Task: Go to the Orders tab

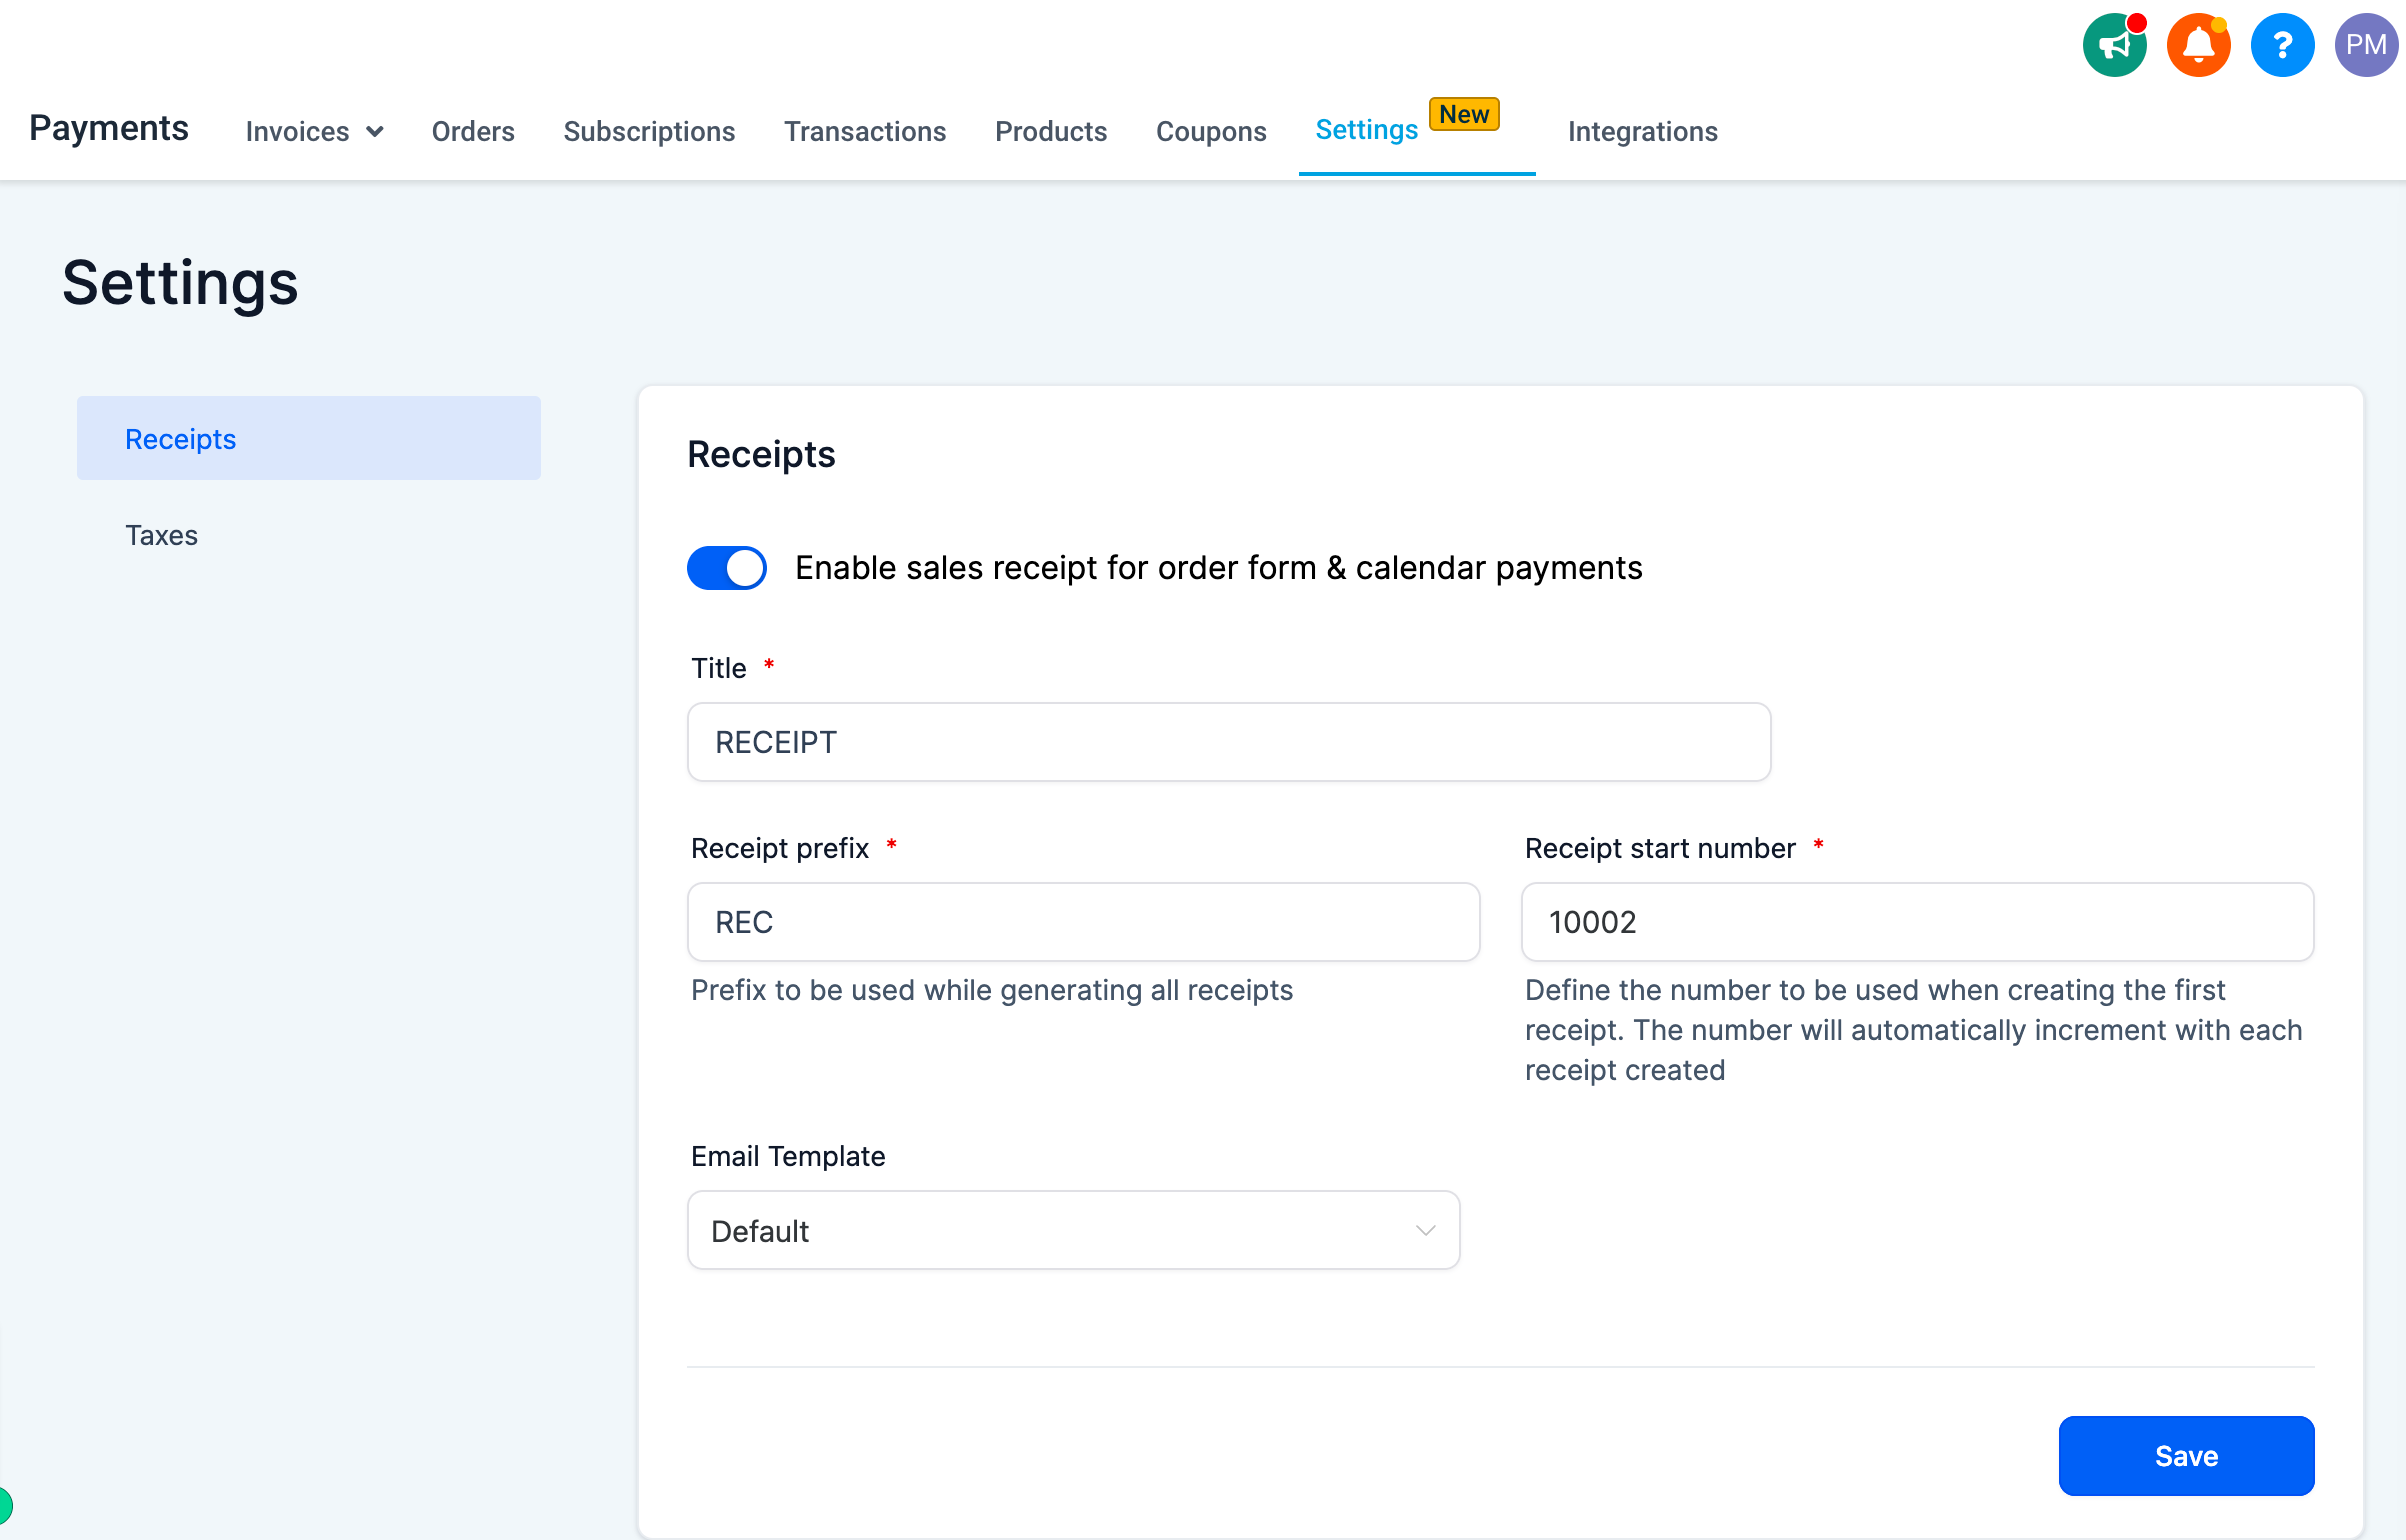Action: pyautogui.click(x=473, y=132)
